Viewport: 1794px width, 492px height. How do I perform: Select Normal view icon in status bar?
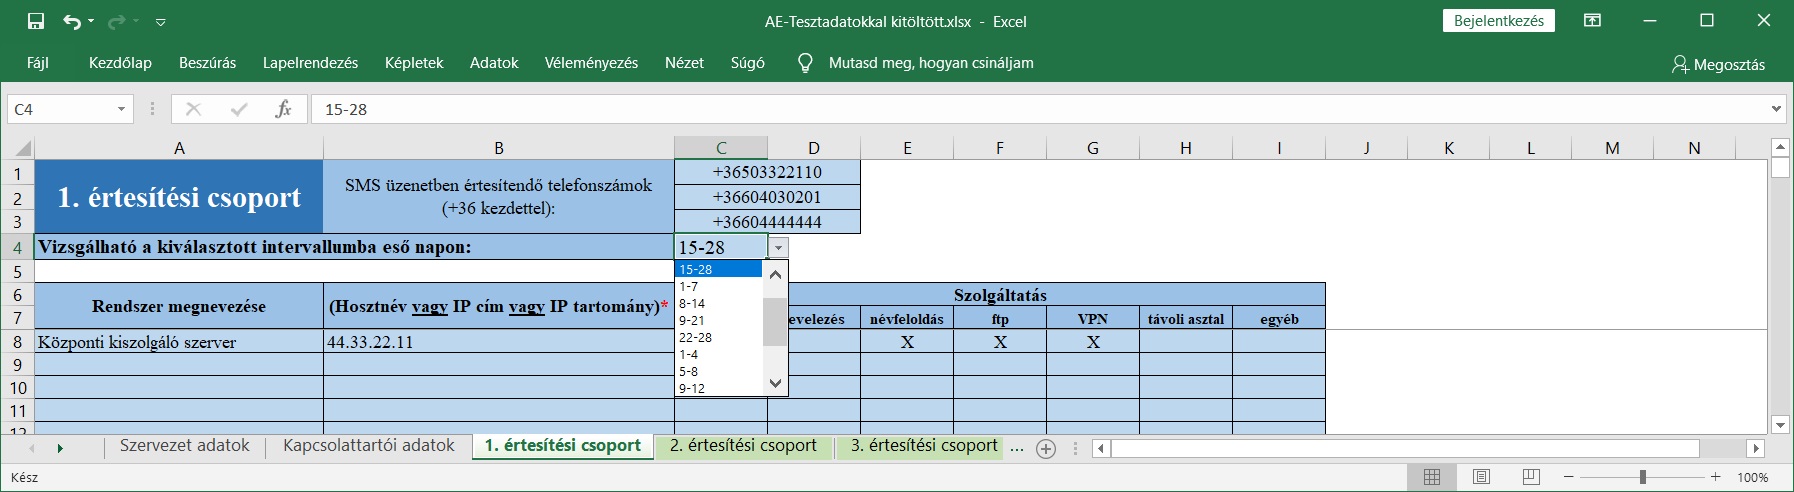tap(1432, 477)
